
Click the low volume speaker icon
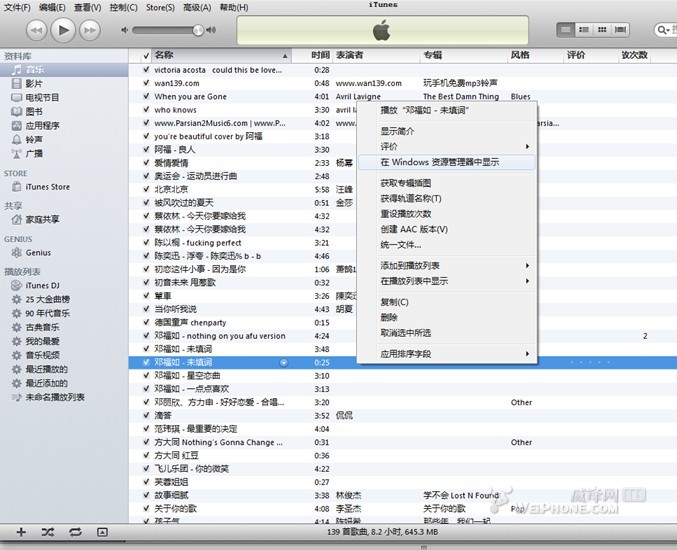(x=124, y=30)
